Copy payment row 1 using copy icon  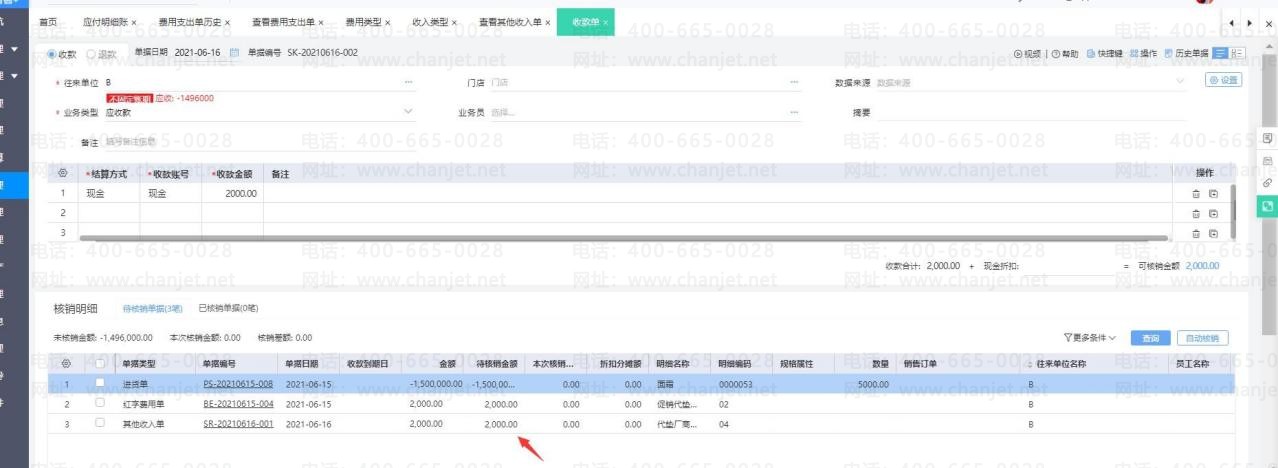tap(1213, 195)
